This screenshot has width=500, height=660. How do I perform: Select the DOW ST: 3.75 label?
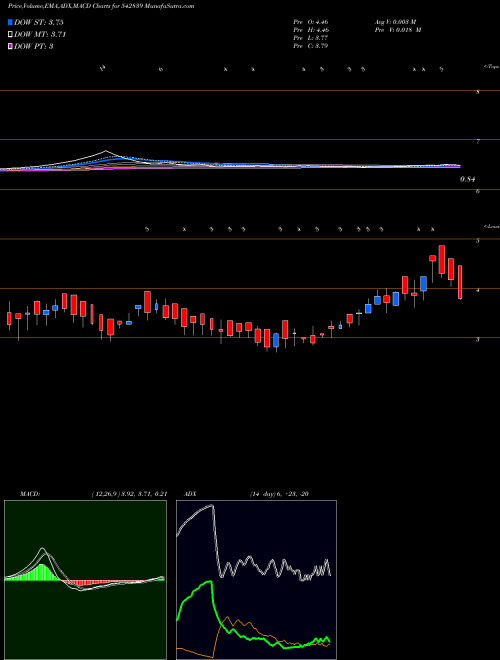click(x=39, y=22)
